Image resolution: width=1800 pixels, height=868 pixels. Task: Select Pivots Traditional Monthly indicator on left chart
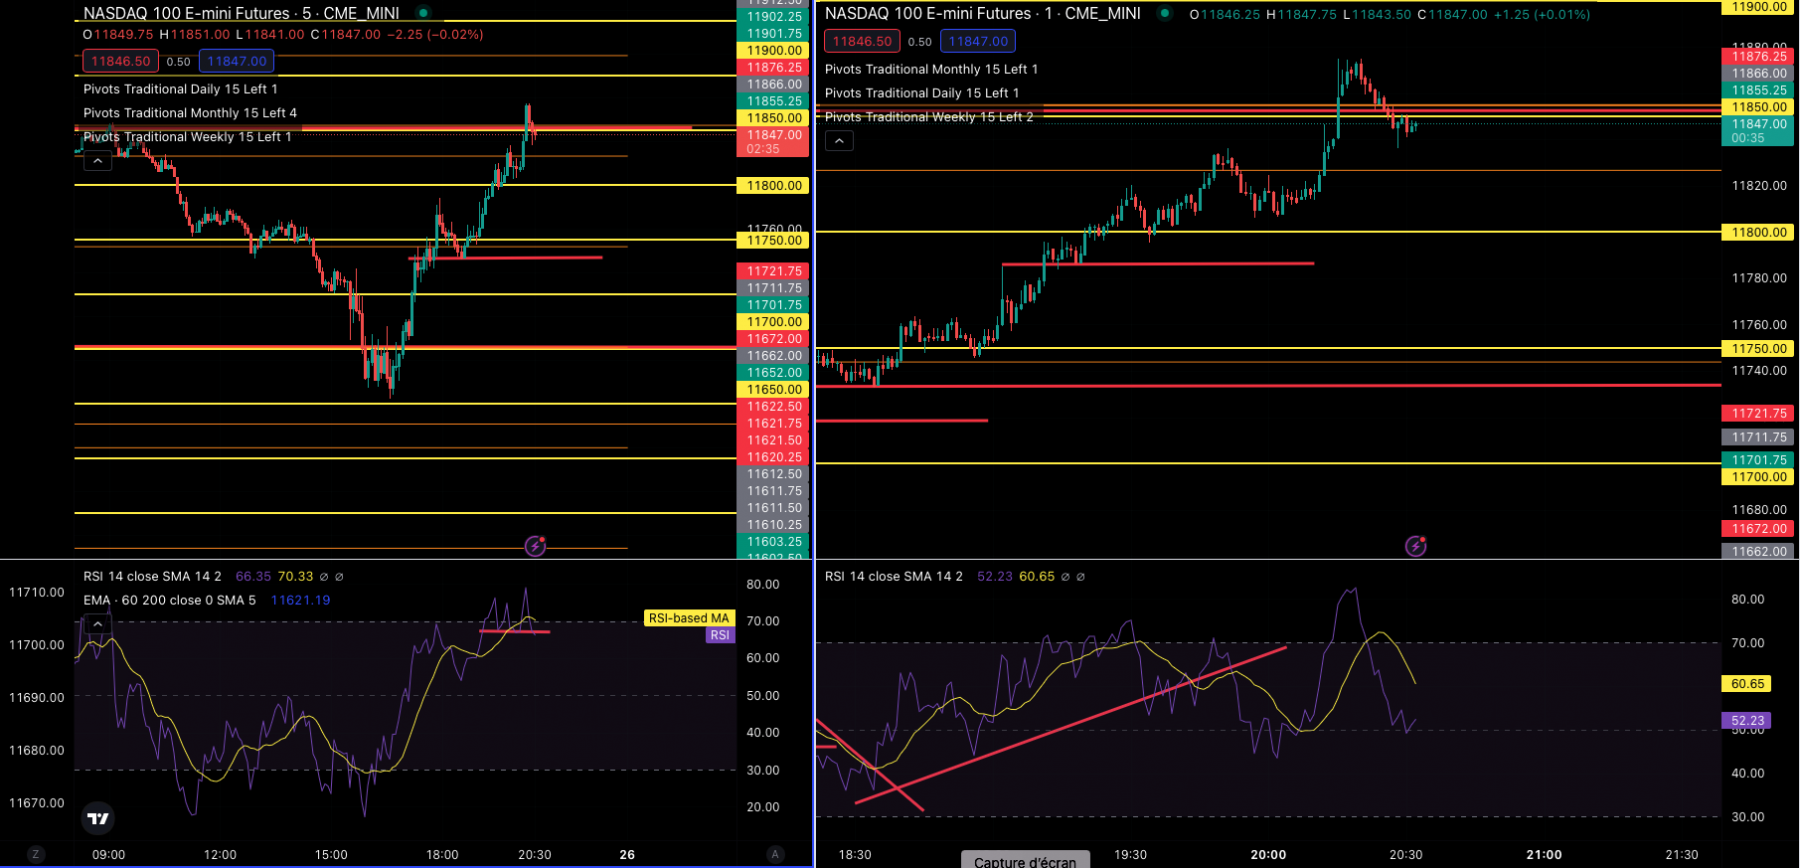point(190,113)
